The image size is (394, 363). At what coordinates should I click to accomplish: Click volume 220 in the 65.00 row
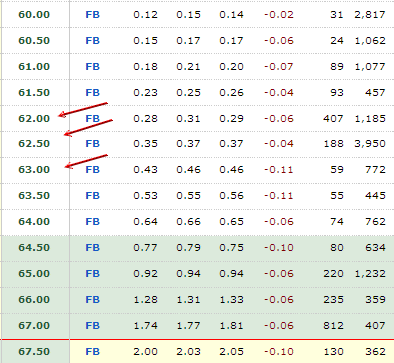(x=333, y=274)
